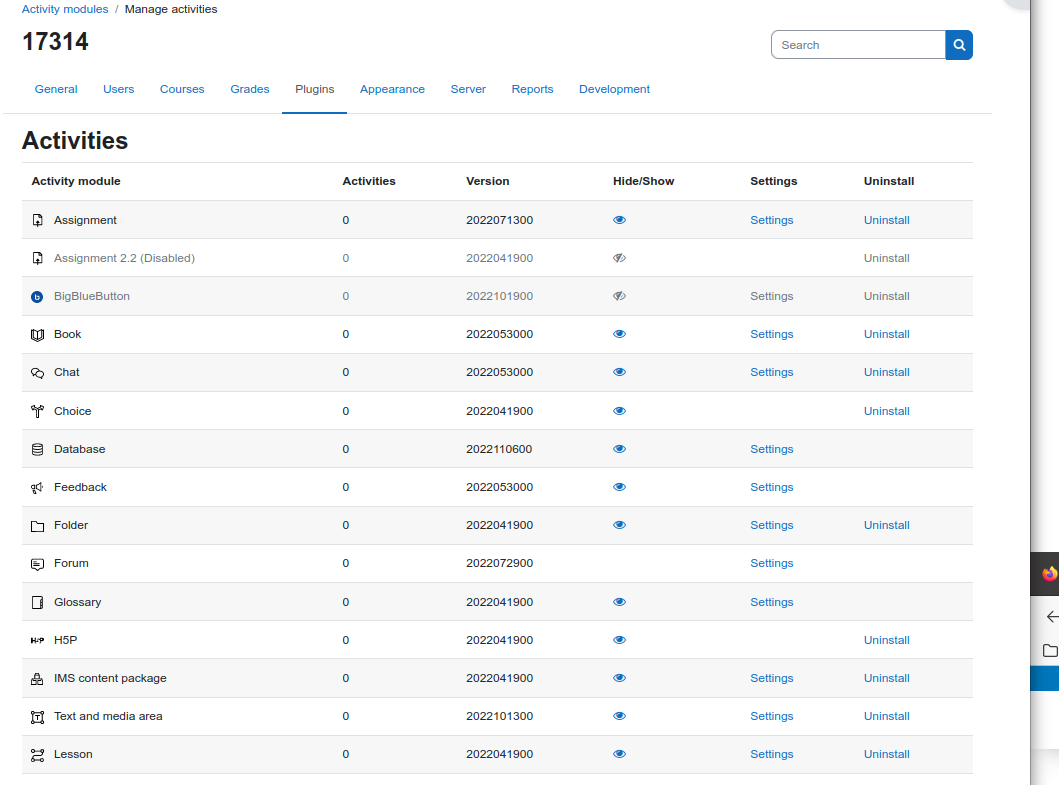
Task: Hide the Chat module
Action: [x=619, y=372]
